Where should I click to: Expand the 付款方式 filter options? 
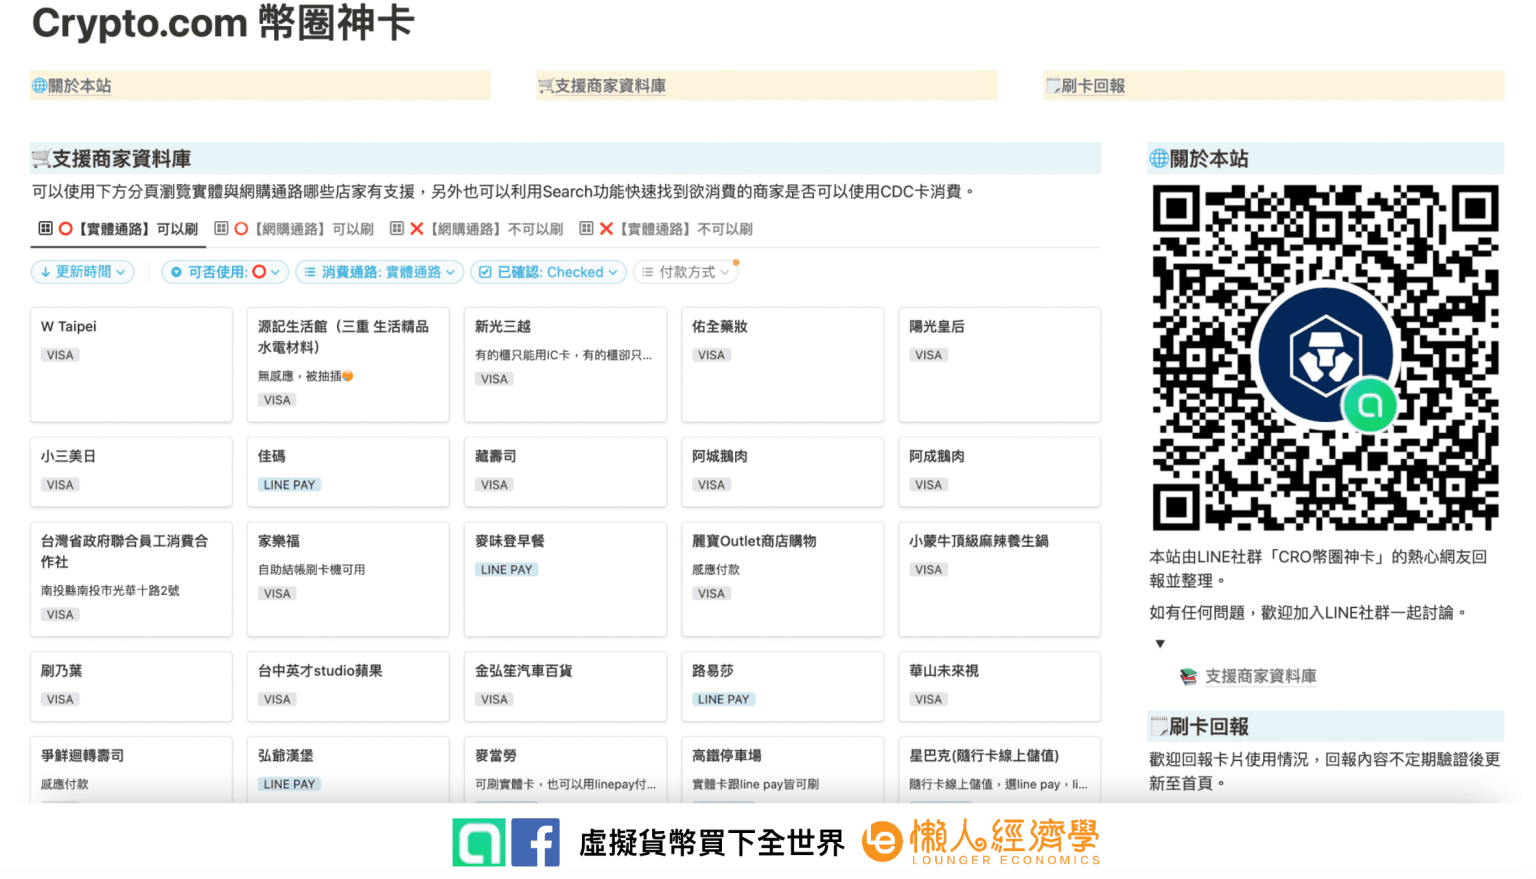(x=686, y=271)
